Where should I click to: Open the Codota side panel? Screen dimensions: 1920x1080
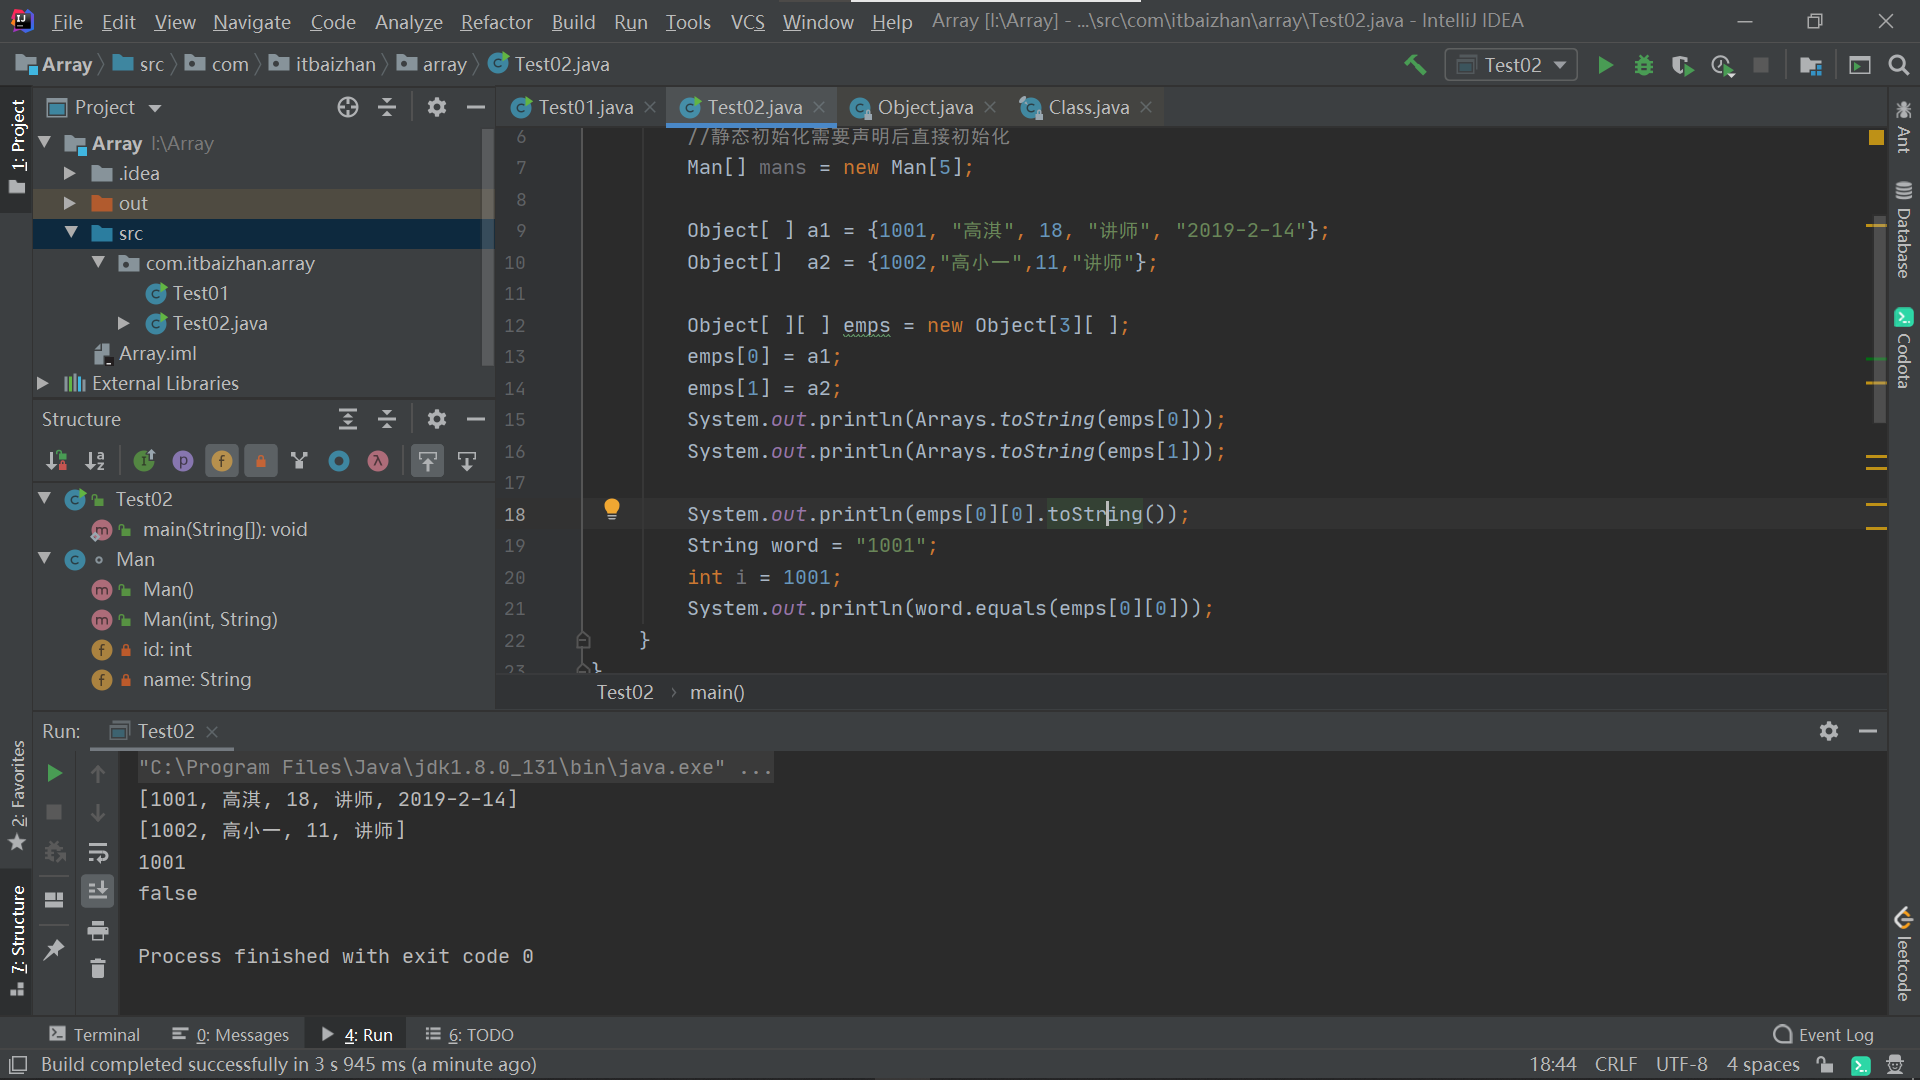(x=1903, y=348)
